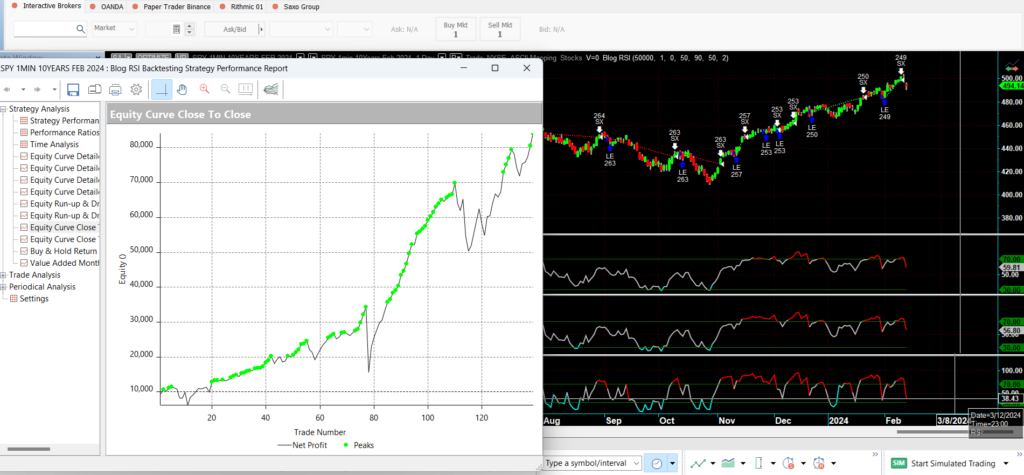
Task: Open the Type a symbol/interval dropdown
Action: point(636,464)
